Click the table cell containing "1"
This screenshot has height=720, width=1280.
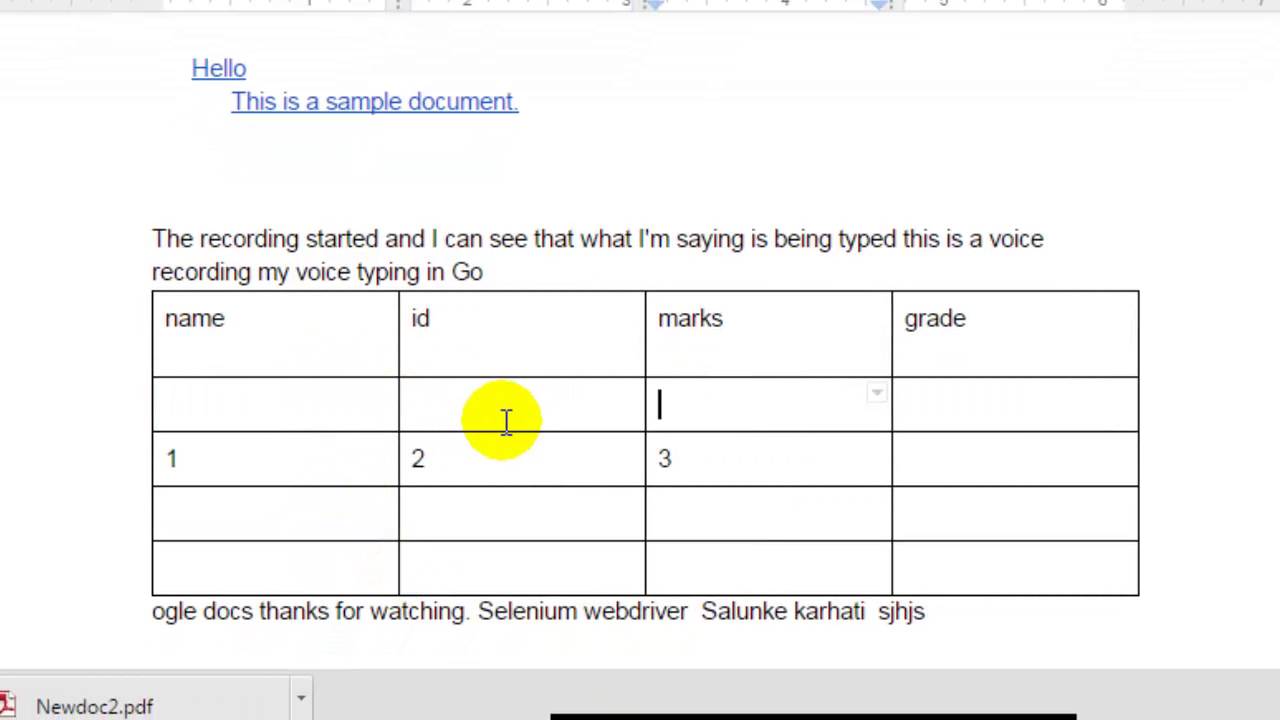coord(275,459)
